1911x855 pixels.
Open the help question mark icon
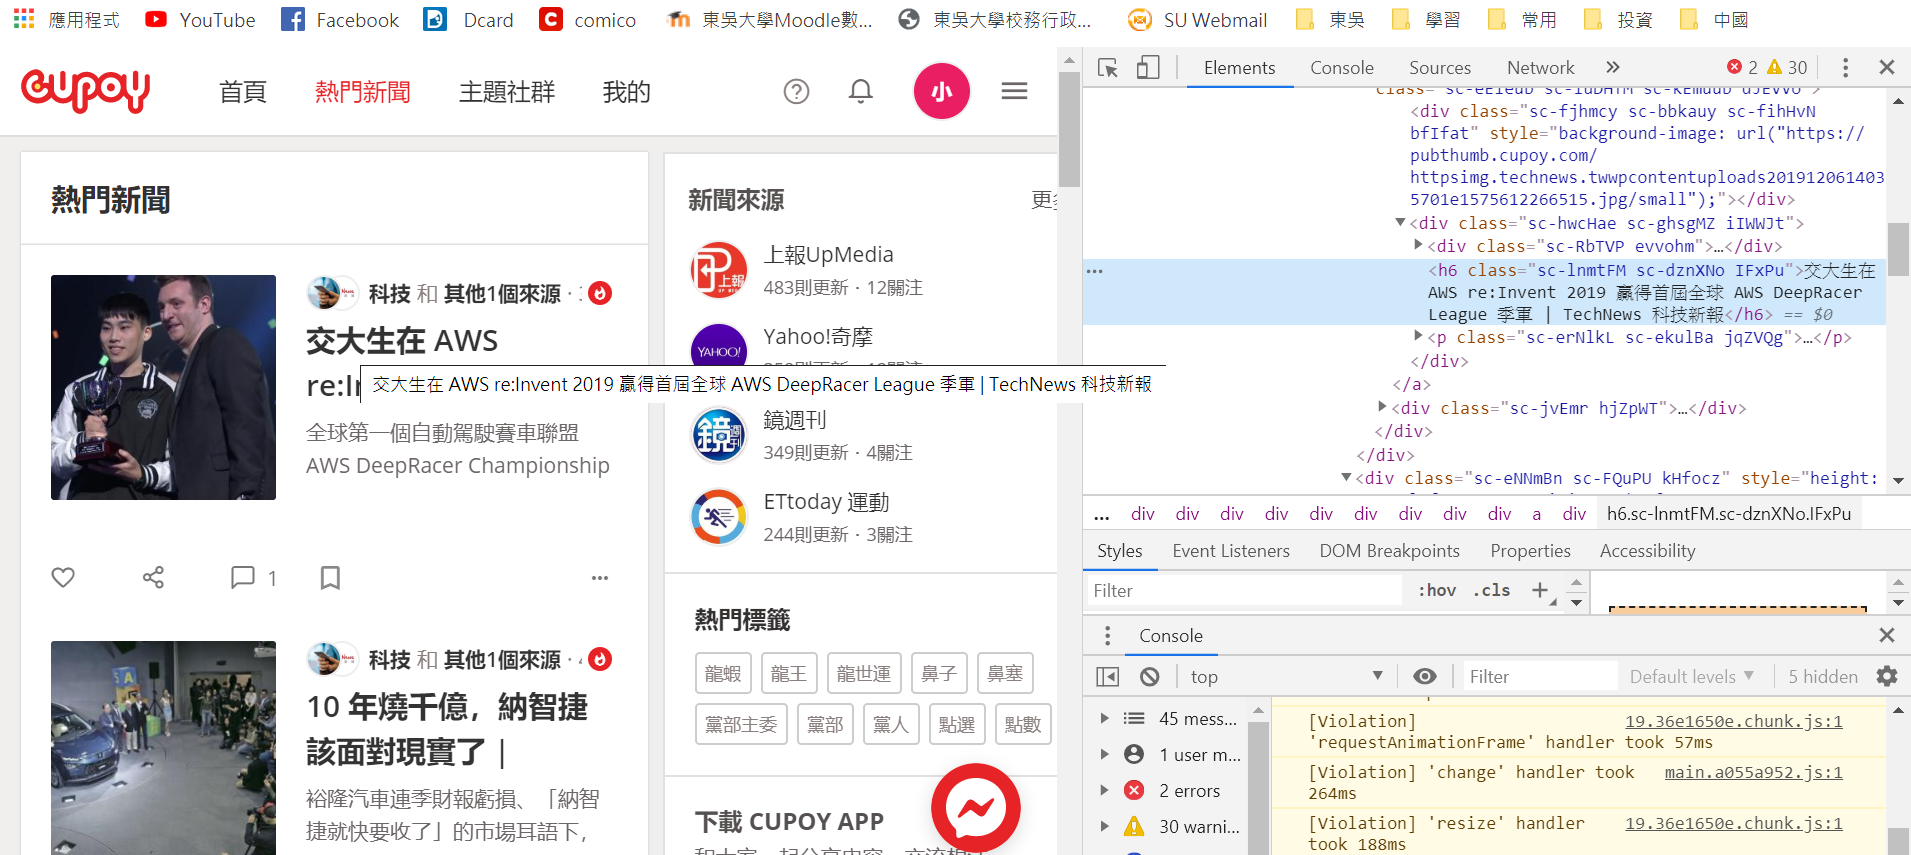tap(796, 92)
